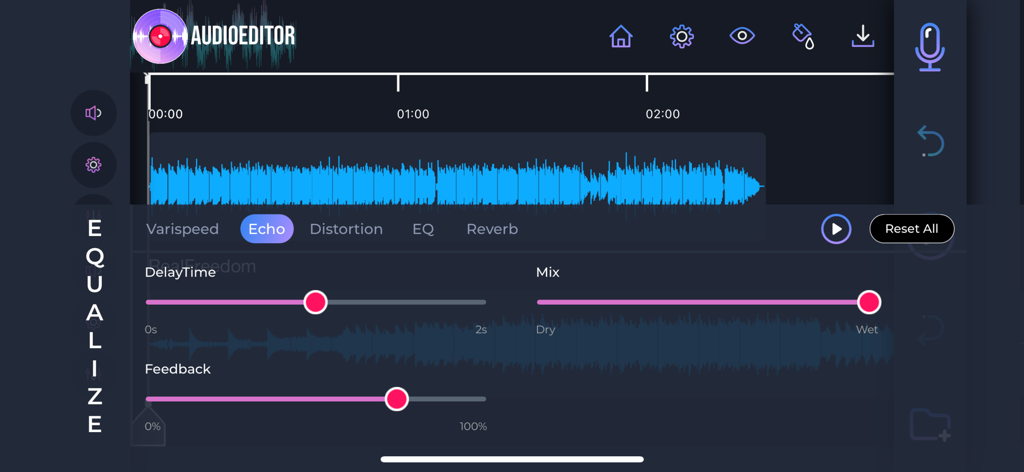1024x472 pixels.
Task: Click the Mix label
Action: pyautogui.click(x=547, y=273)
